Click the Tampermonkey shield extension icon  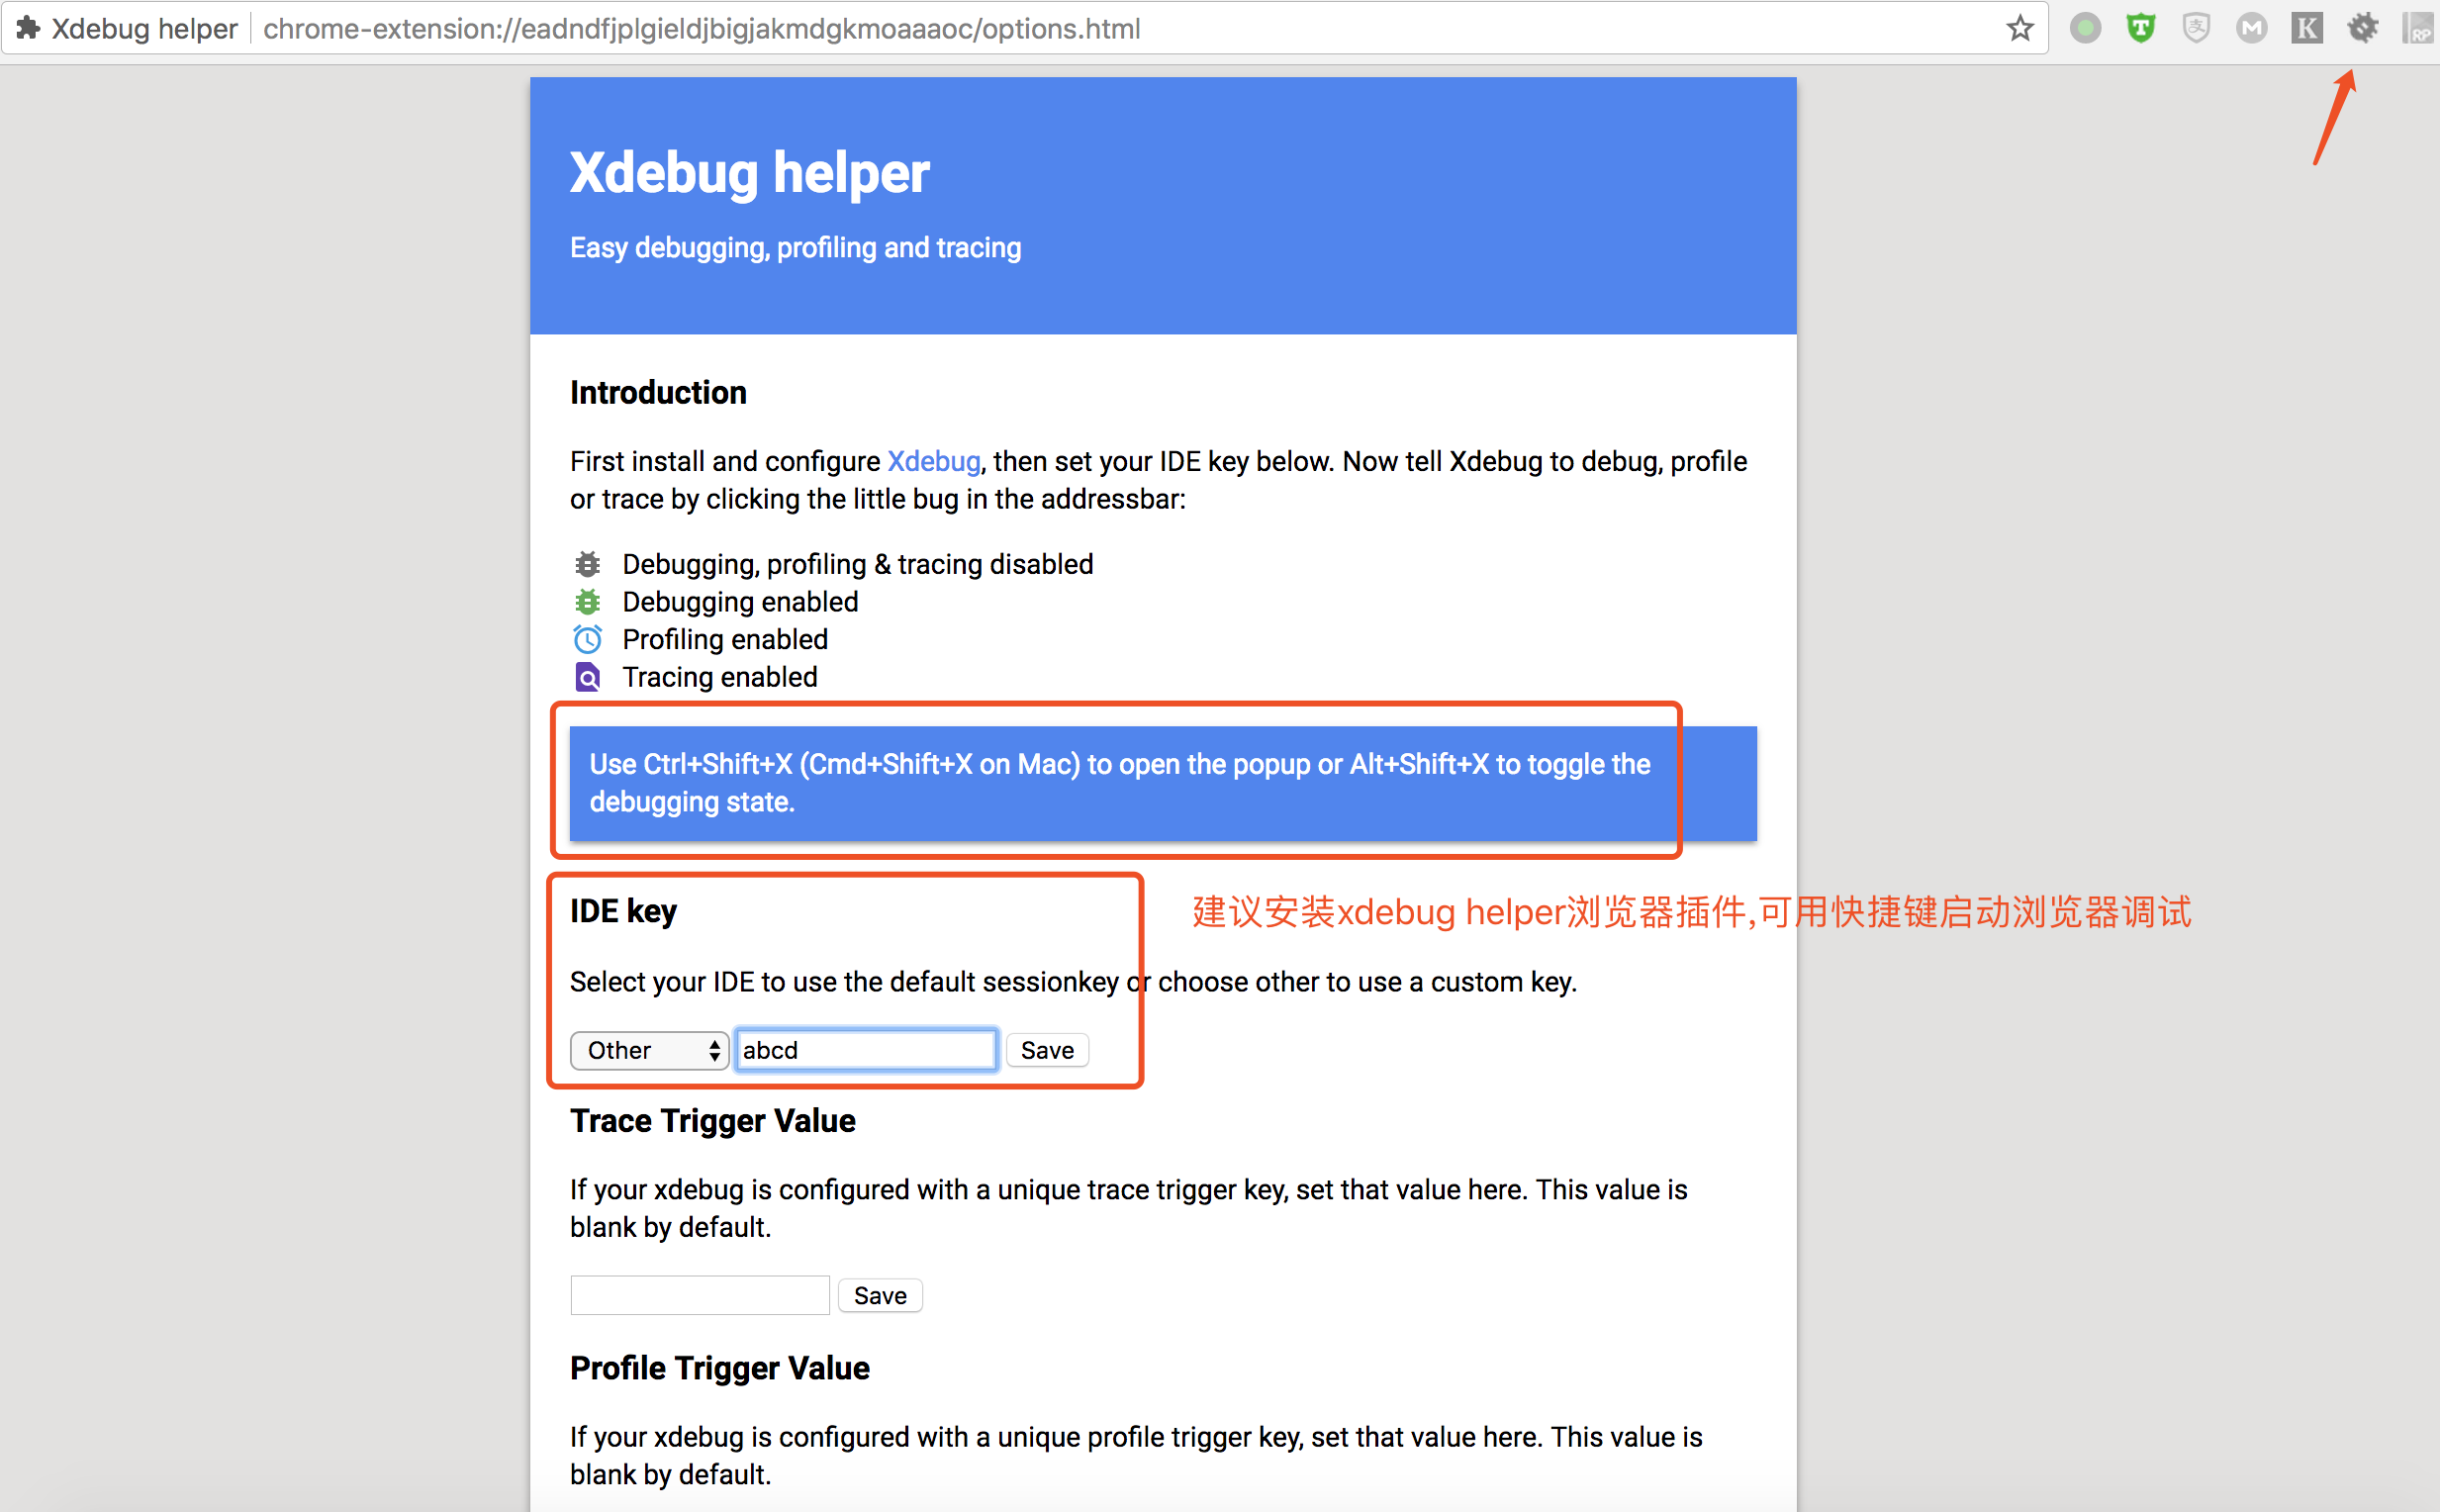tap(2140, 28)
